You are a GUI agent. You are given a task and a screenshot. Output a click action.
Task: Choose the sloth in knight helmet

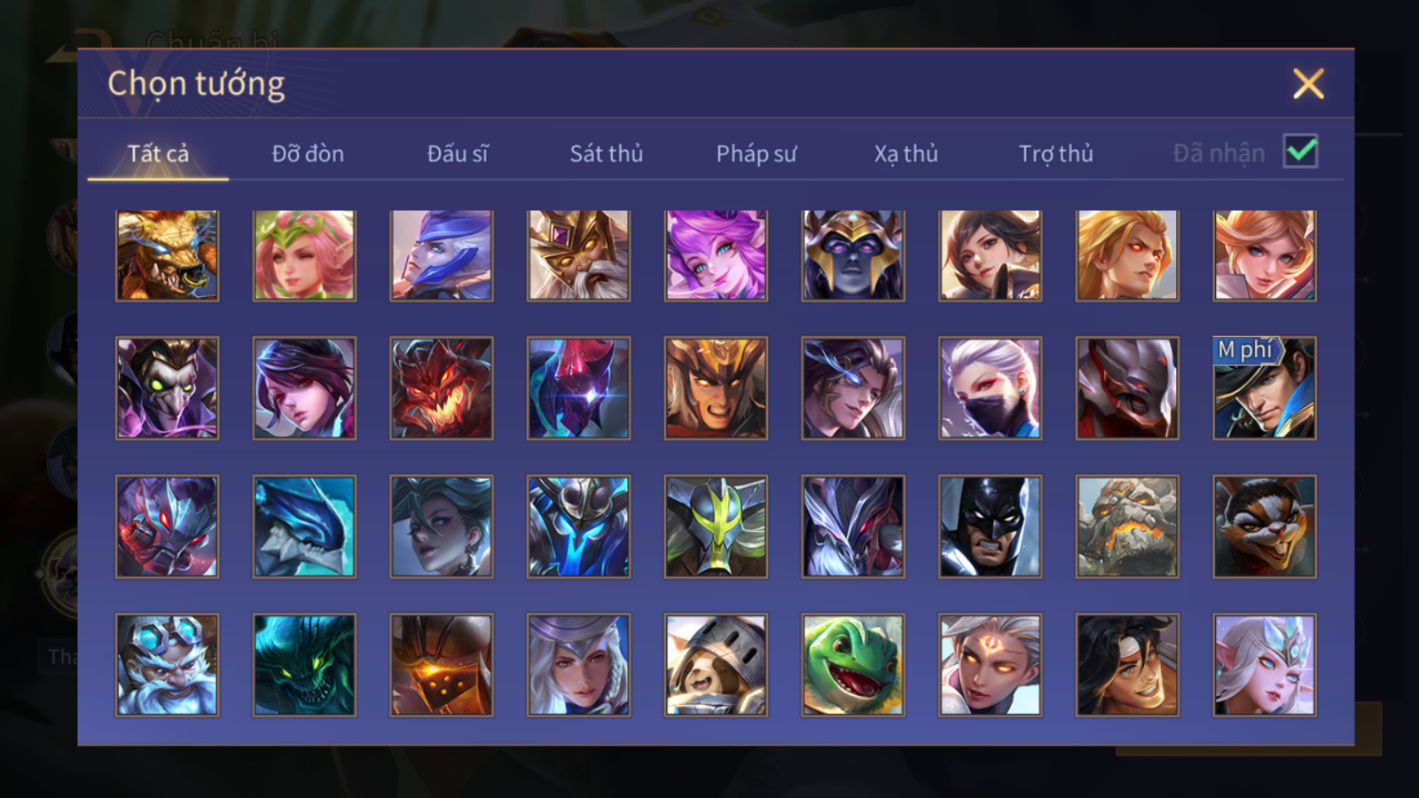coord(716,665)
